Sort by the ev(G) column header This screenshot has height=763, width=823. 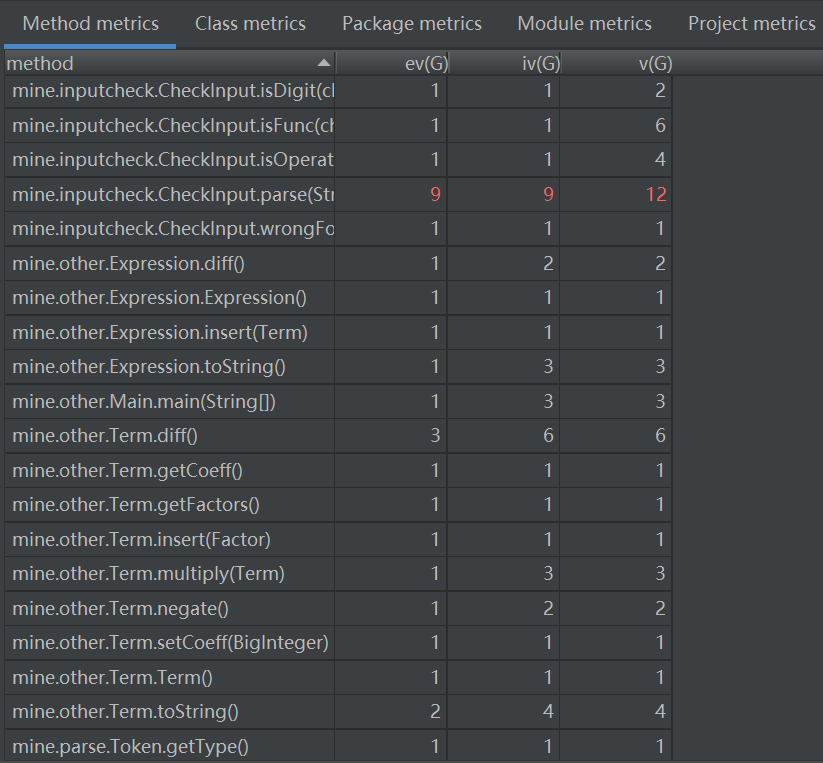pos(392,63)
